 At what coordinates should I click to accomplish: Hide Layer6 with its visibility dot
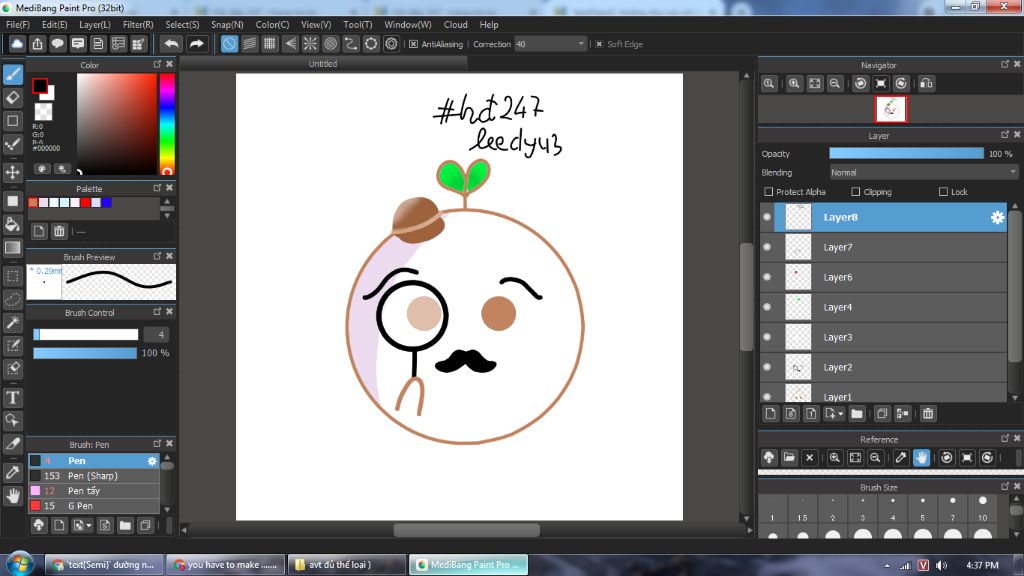click(x=767, y=278)
